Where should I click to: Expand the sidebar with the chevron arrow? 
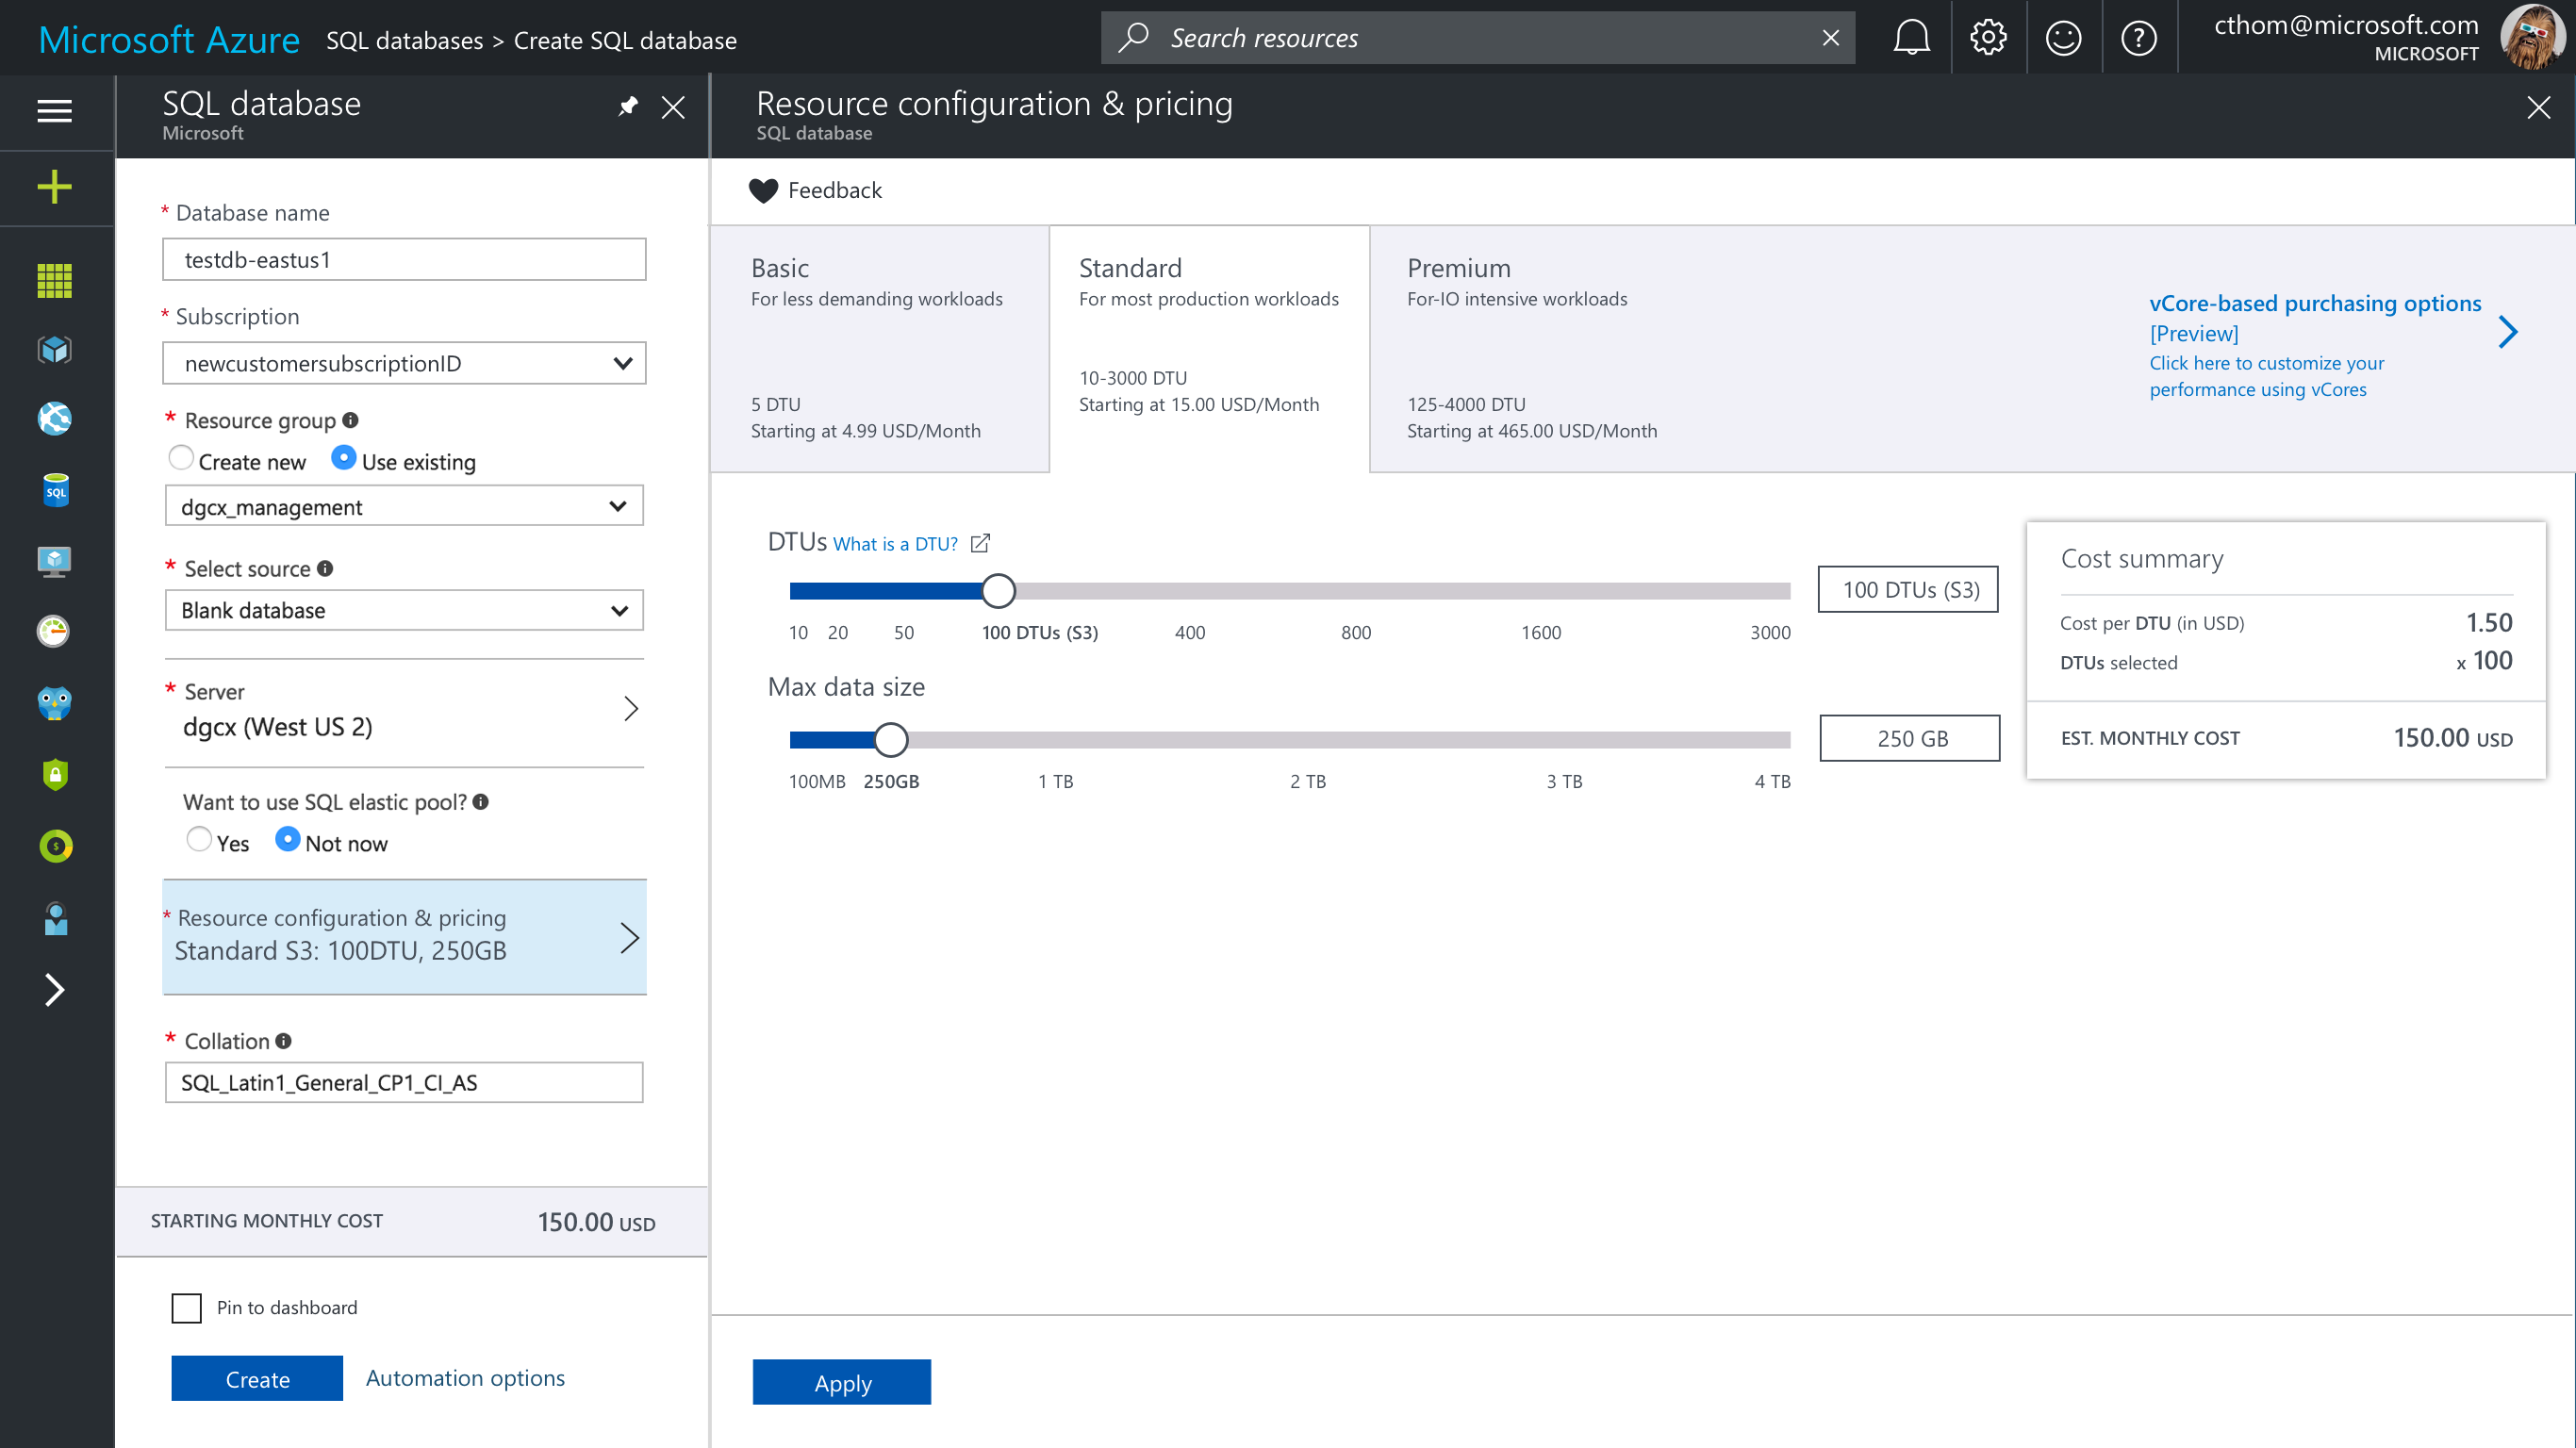(x=55, y=990)
